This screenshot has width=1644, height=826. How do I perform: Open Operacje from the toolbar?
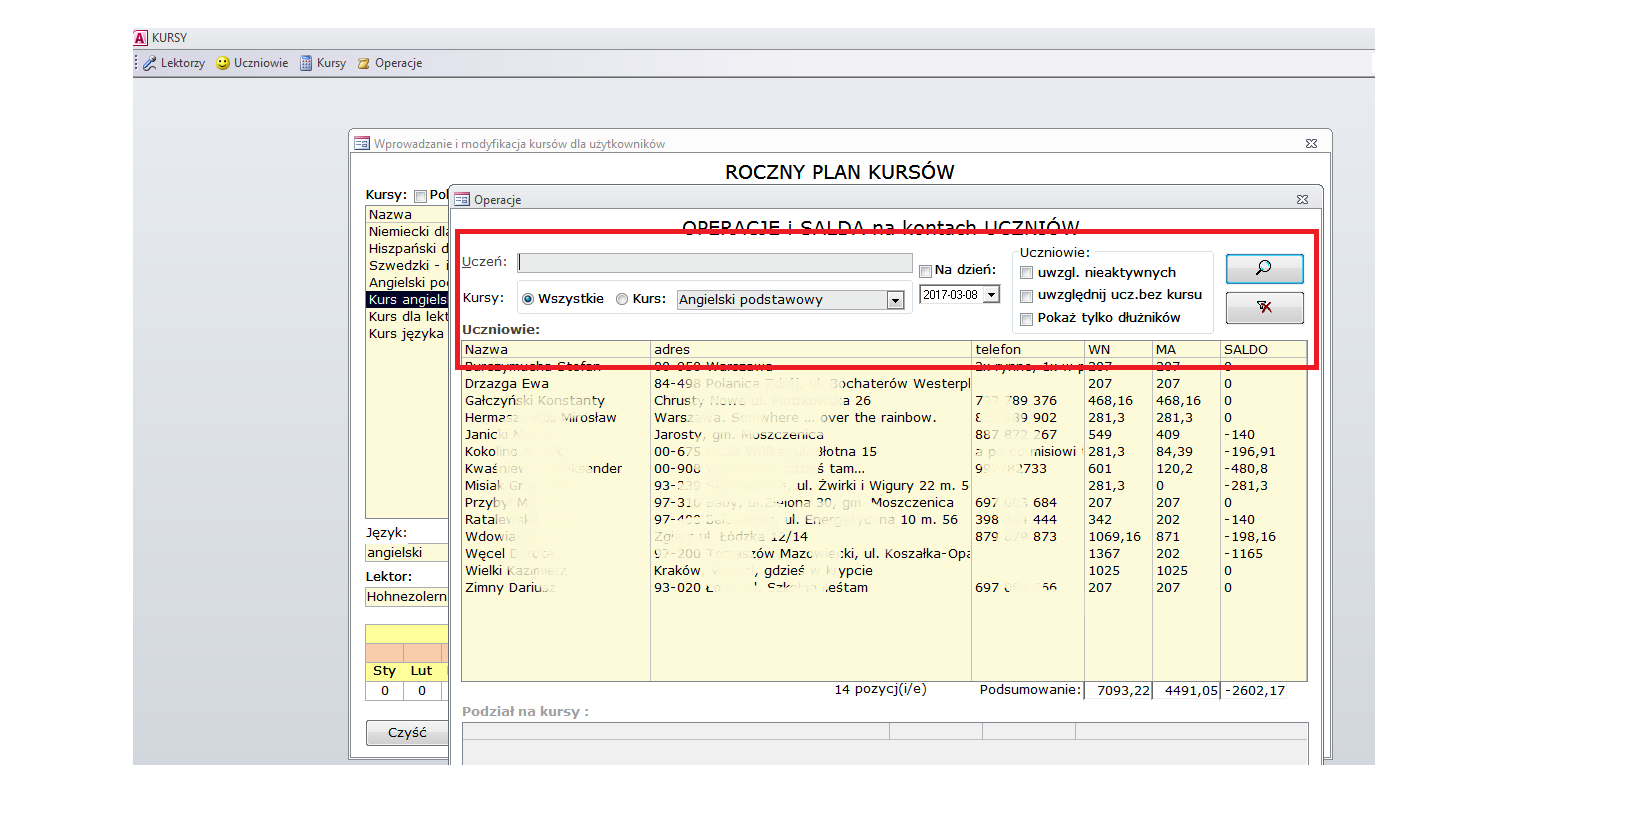pos(390,63)
